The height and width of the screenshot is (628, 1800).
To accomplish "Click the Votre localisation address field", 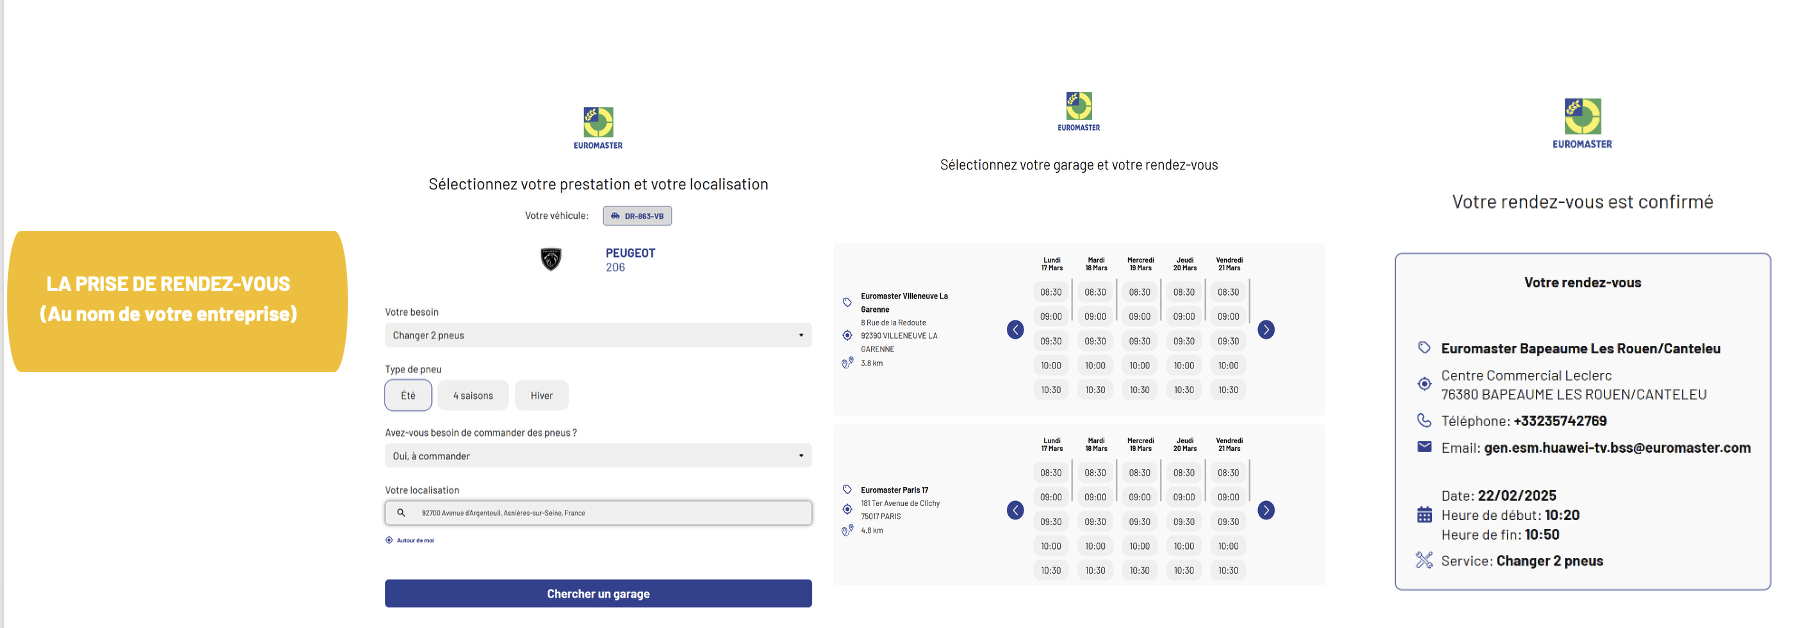I will point(598,513).
